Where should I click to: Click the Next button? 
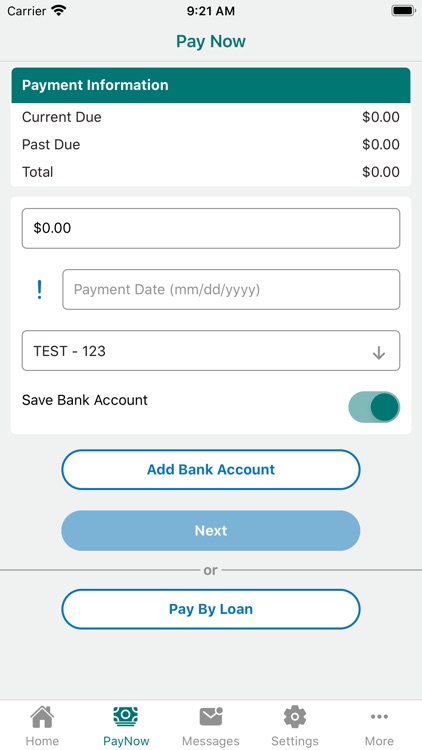pos(211,530)
